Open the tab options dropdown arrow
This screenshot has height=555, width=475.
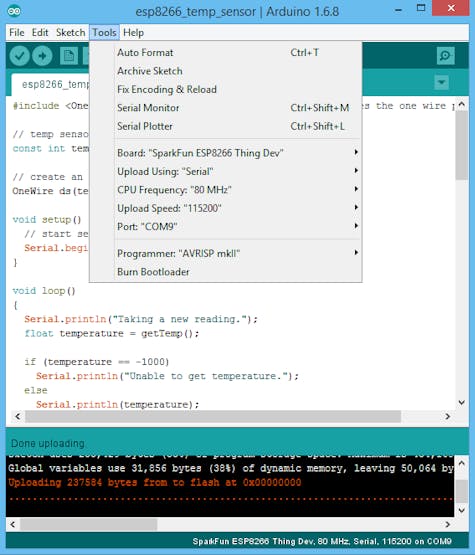441,82
